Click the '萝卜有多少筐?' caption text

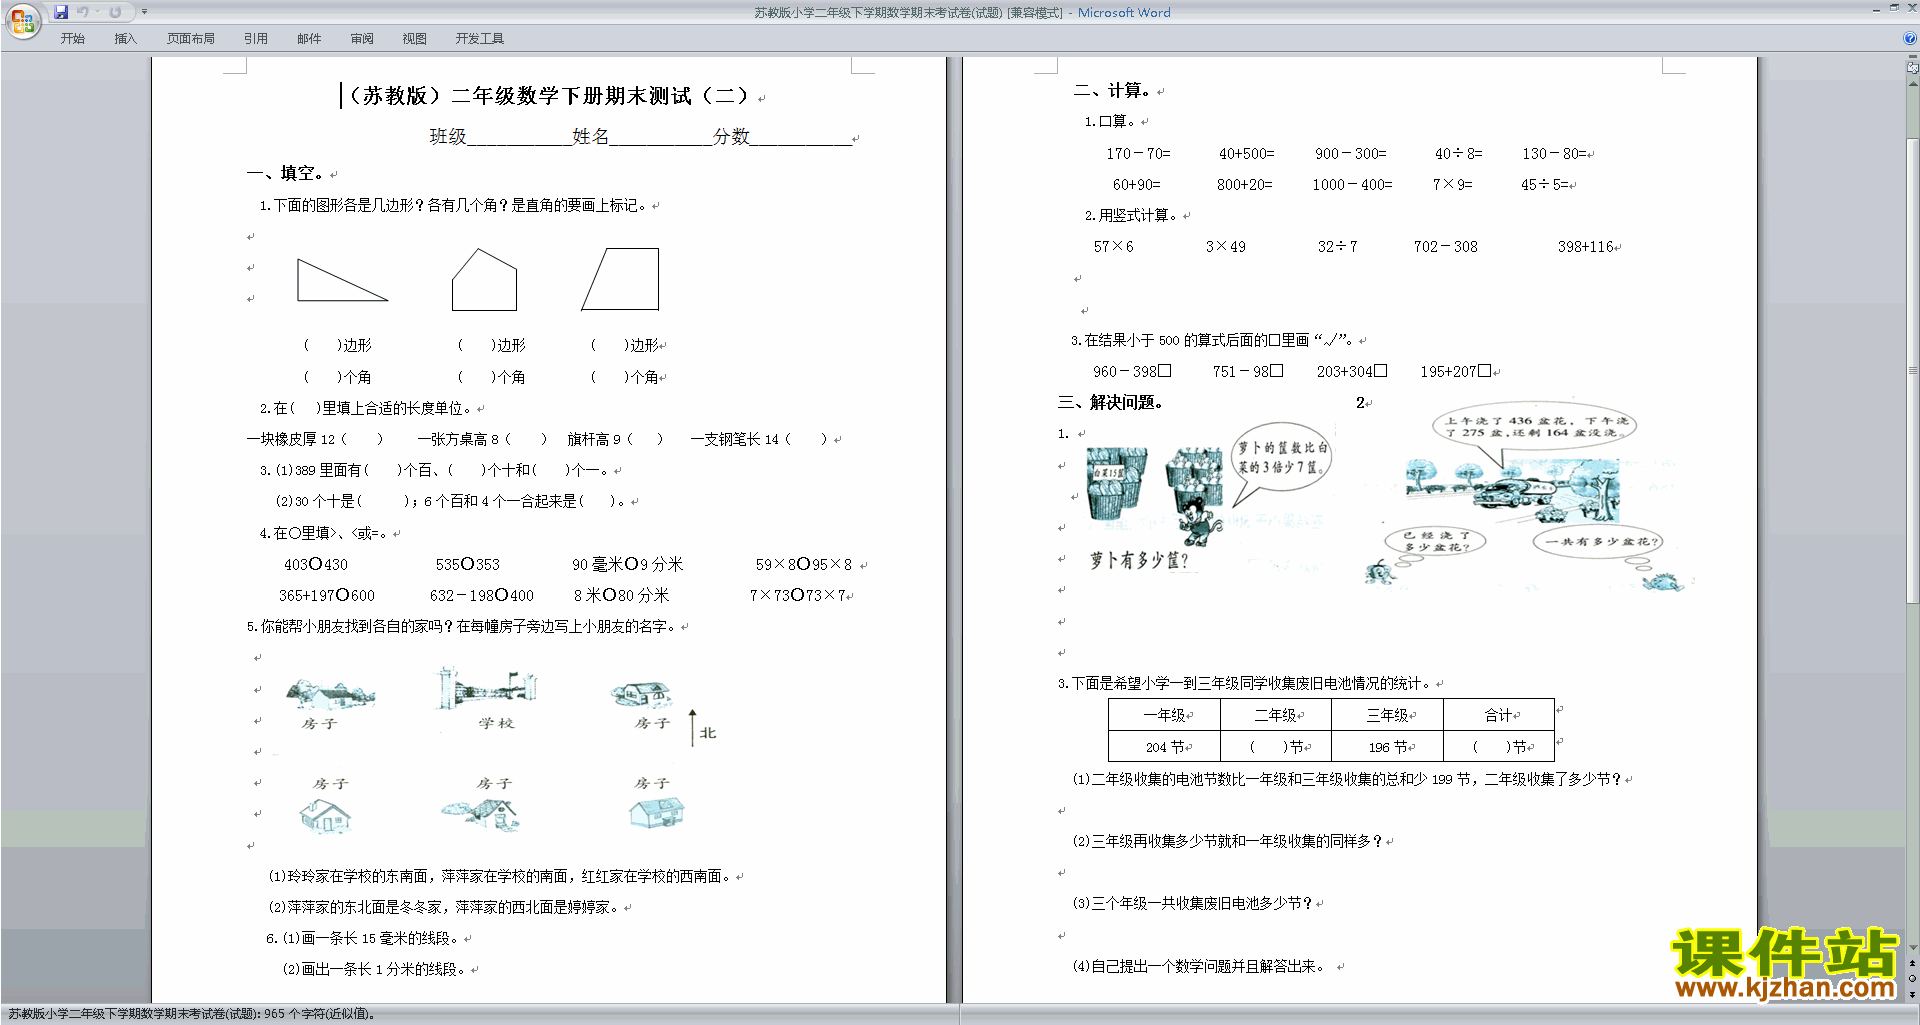pos(1140,561)
